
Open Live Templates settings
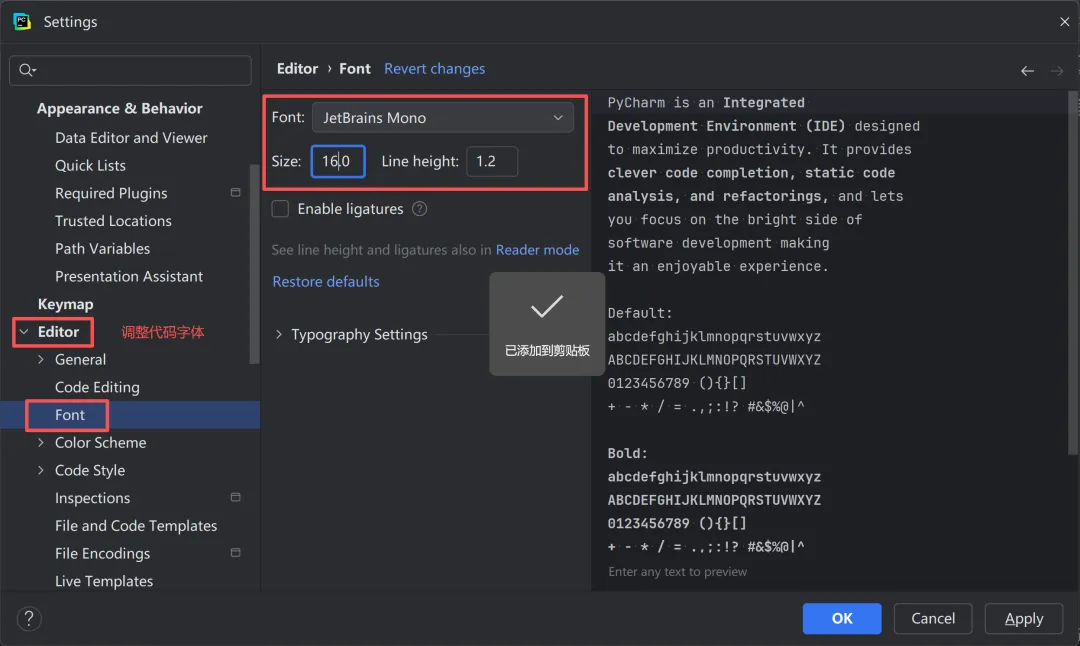coord(104,581)
